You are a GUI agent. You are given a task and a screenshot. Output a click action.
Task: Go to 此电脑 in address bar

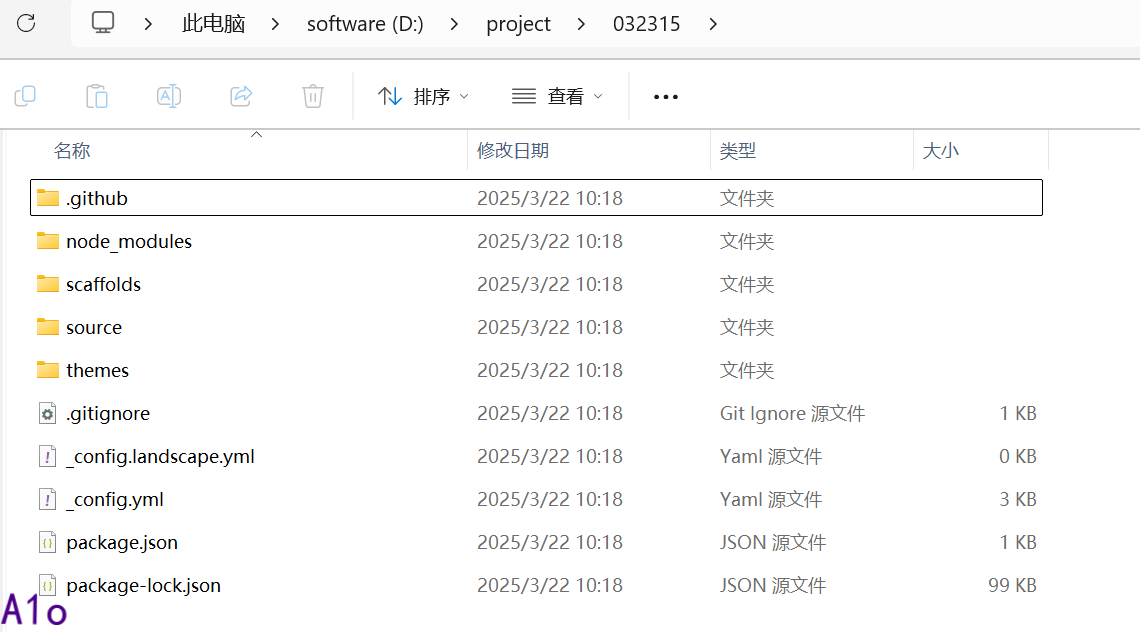click(x=213, y=24)
